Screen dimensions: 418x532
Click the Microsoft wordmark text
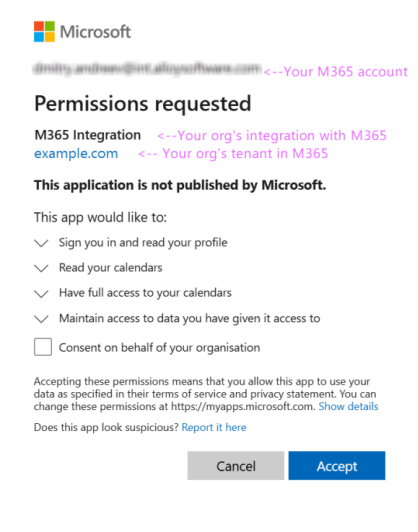click(95, 32)
